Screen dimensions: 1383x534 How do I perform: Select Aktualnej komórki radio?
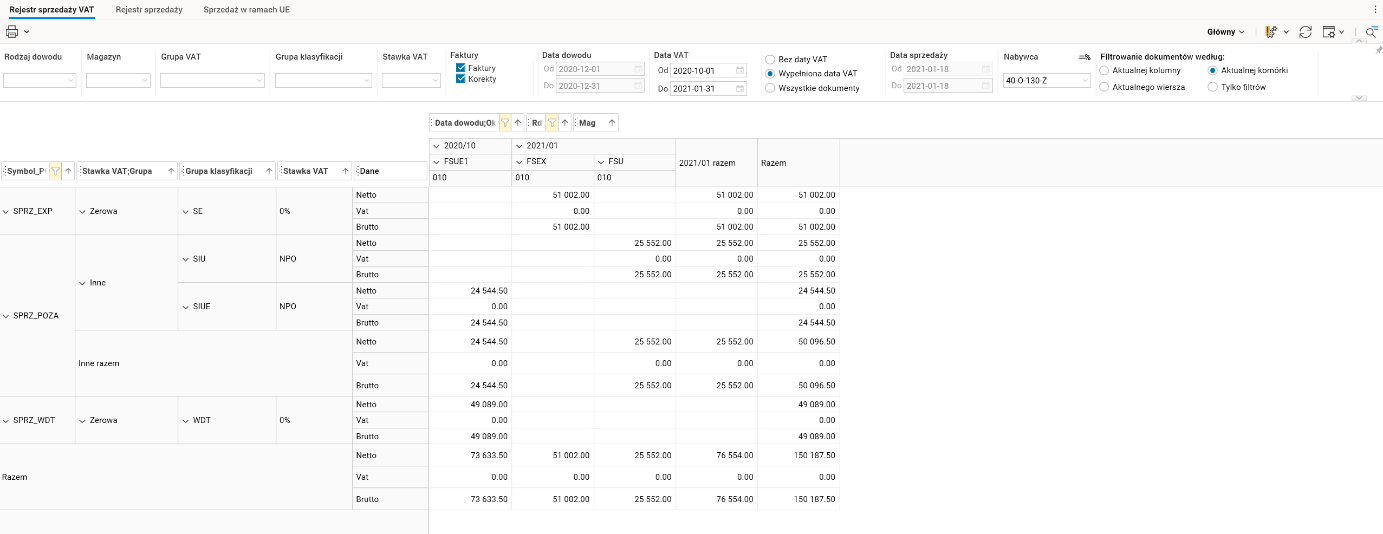coord(1213,71)
